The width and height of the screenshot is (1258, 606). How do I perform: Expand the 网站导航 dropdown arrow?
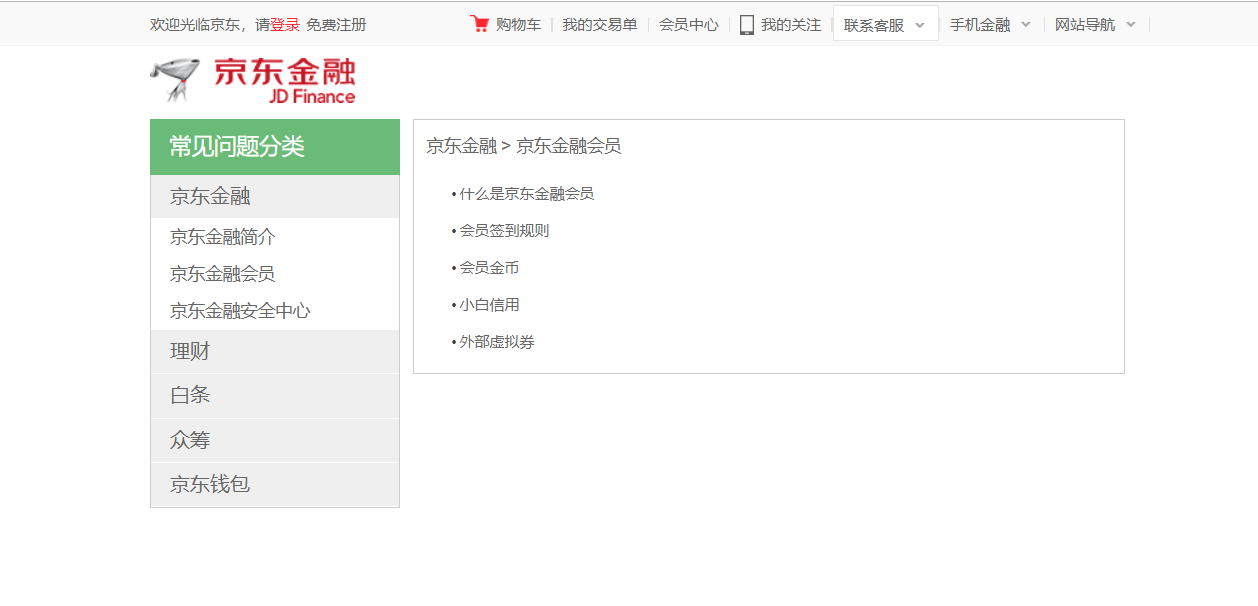tap(1131, 25)
